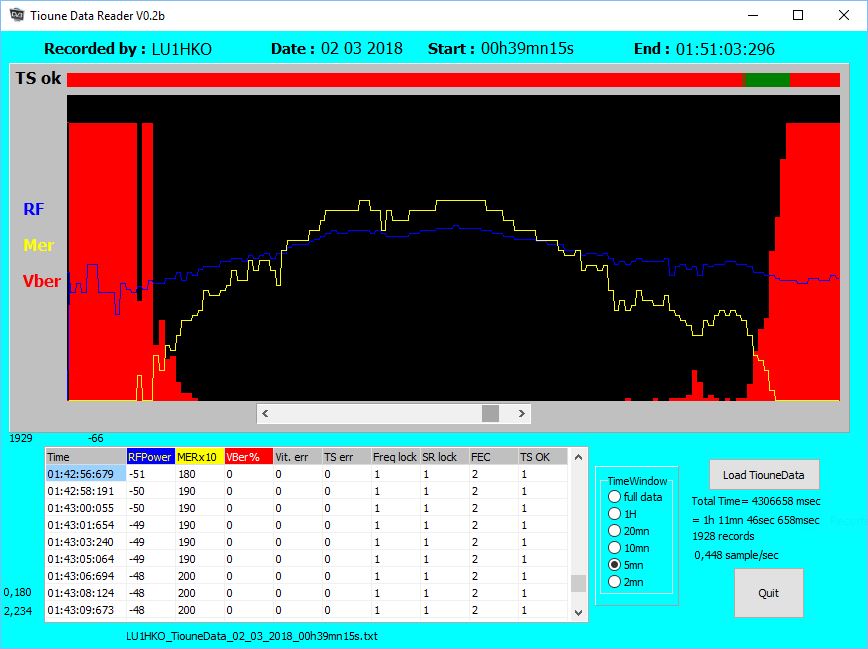Select the row with time 01:42:56:679
Image resolution: width=868 pixels, height=649 pixels.
point(306,474)
